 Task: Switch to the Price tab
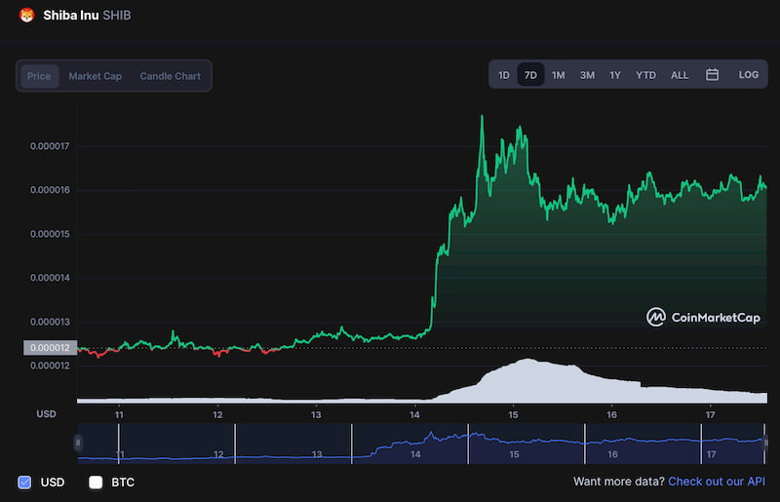[x=39, y=76]
